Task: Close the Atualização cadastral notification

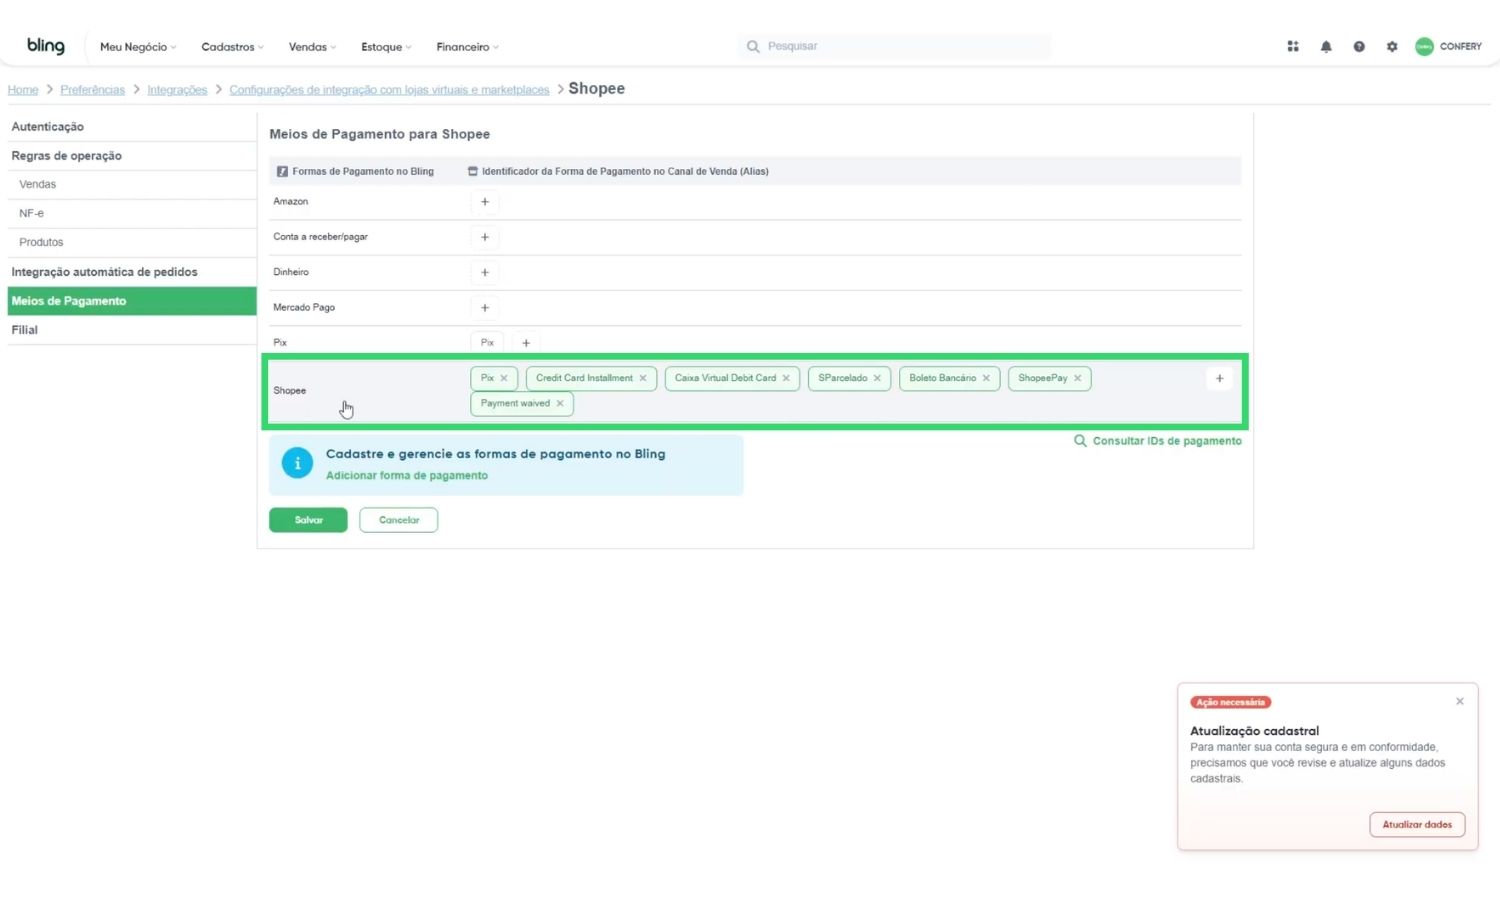Action: click(x=1460, y=701)
